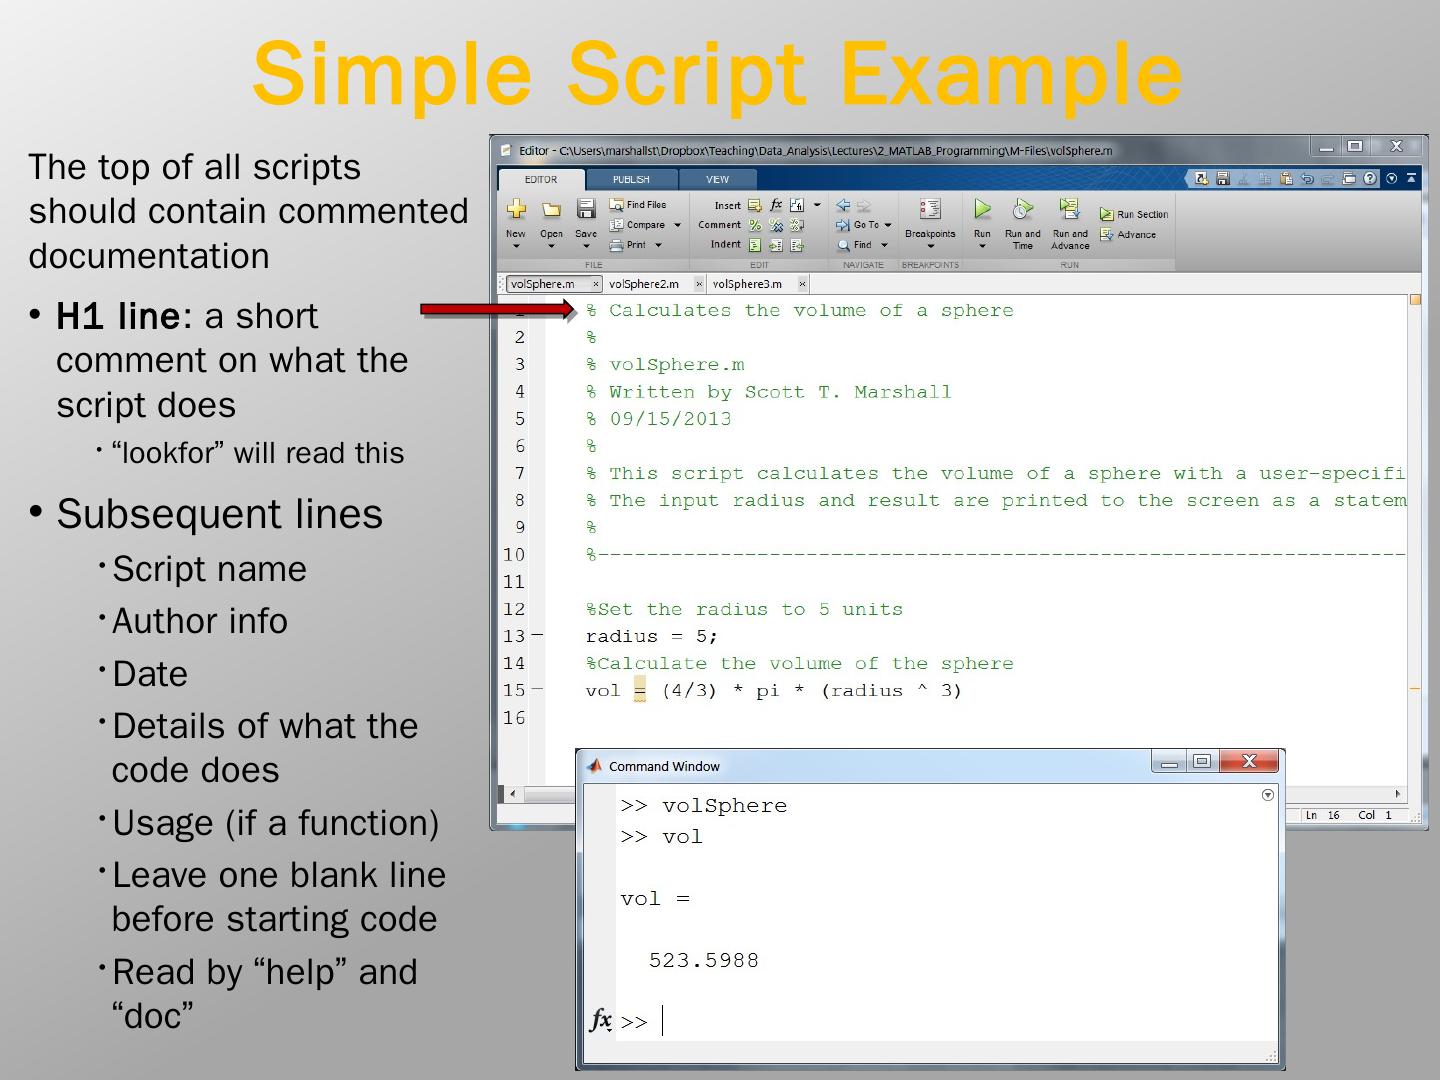Screen dimensions: 1440x1080
Task: Click the Go To button
Action: pos(858,225)
